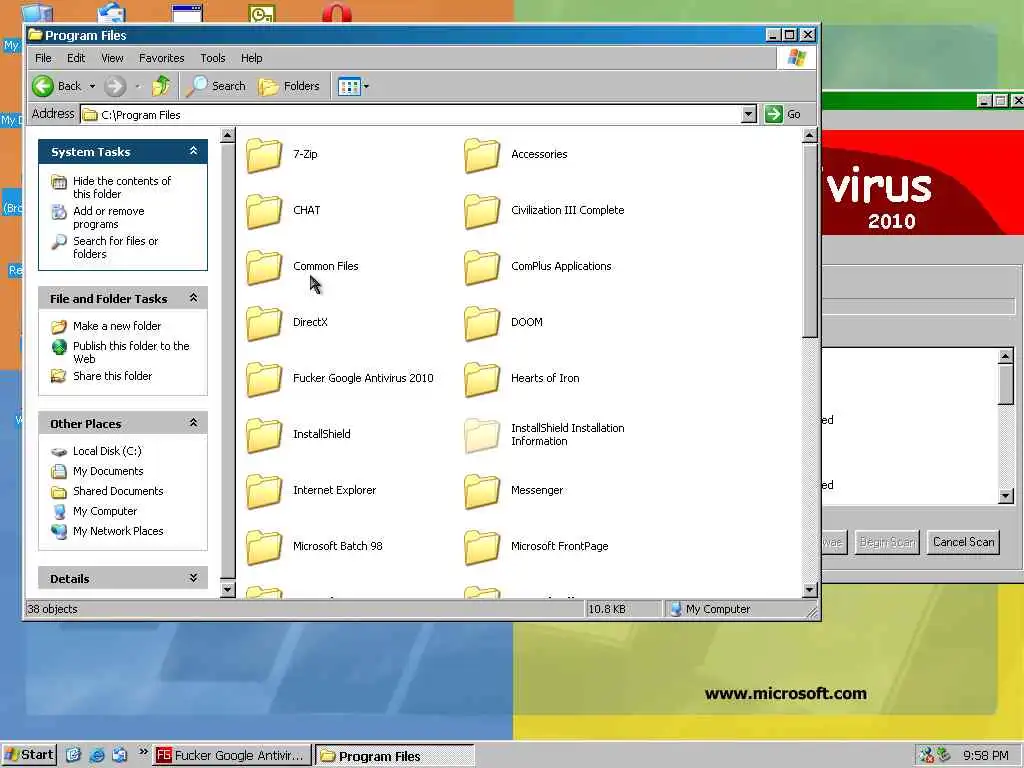Viewport: 1024px width, 768px height.
Task: Select Microsoft Batch 98 folder icon
Action: [264, 547]
